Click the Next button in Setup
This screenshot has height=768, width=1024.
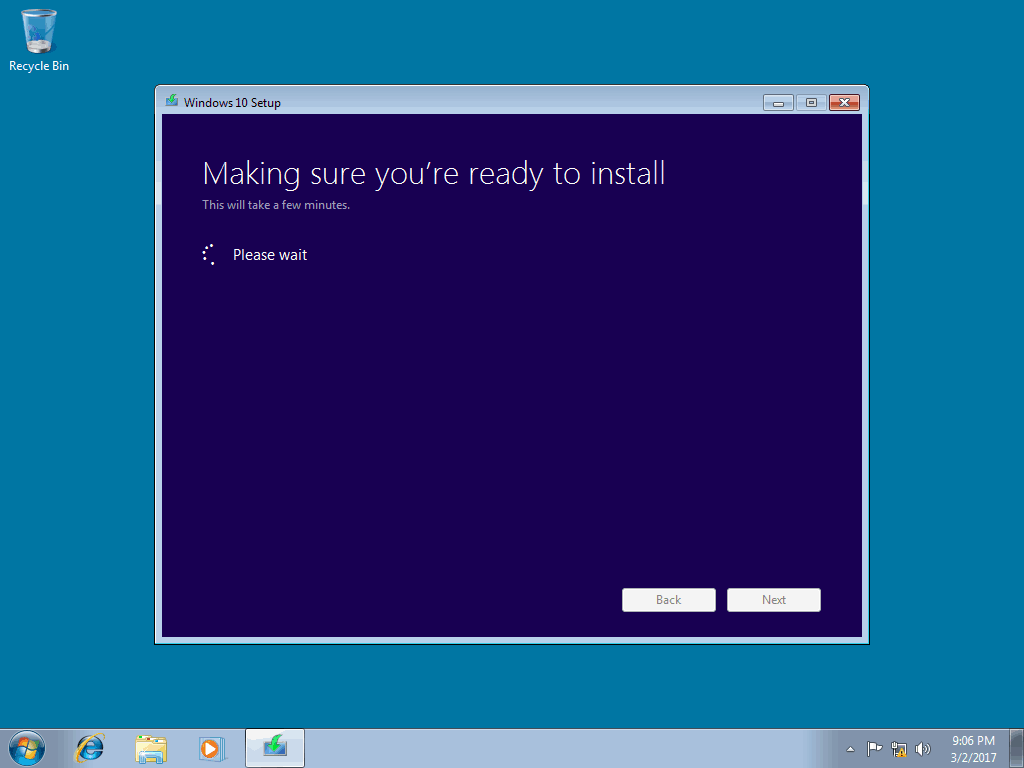coord(773,600)
